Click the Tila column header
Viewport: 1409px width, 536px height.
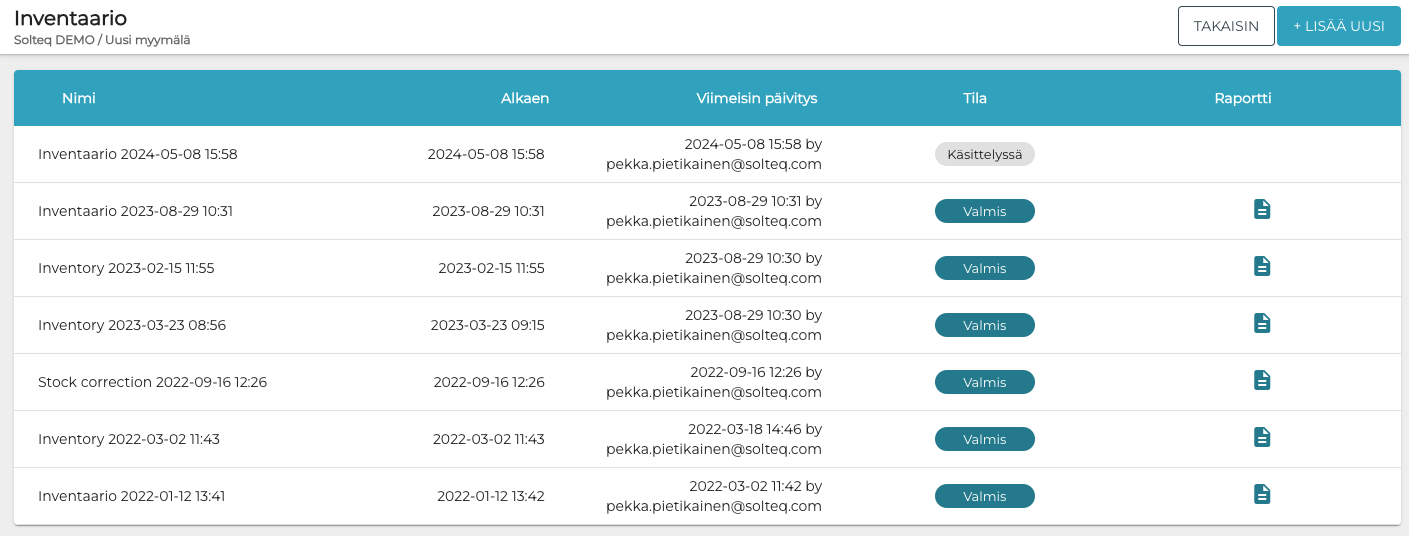[x=975, y=98]
